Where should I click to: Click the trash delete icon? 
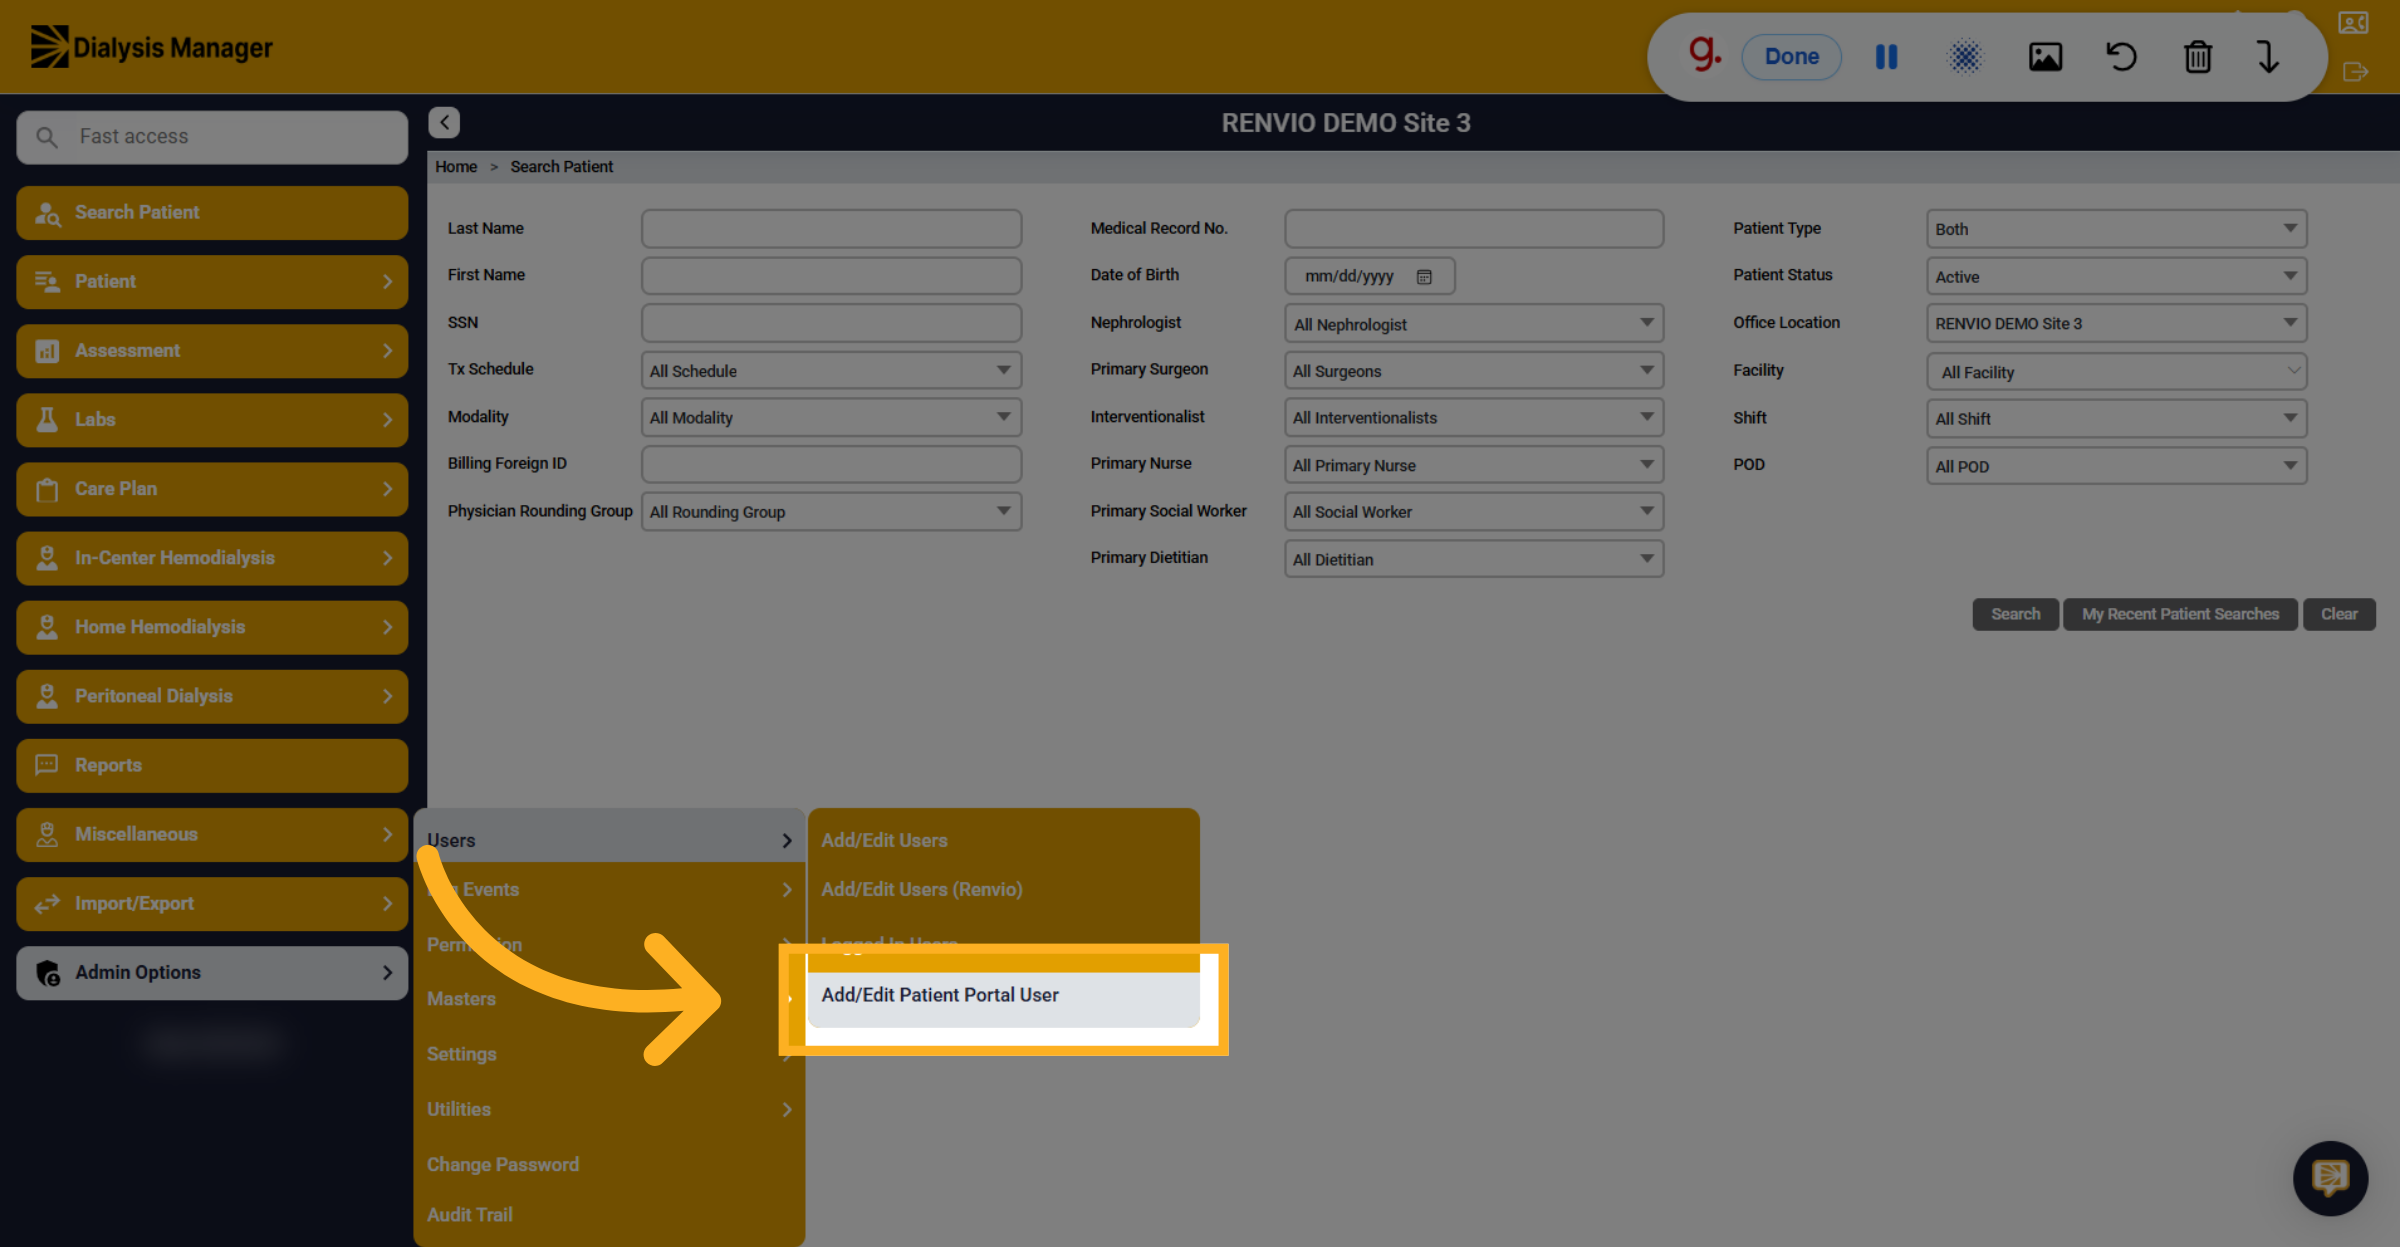tap(2197, 57)
